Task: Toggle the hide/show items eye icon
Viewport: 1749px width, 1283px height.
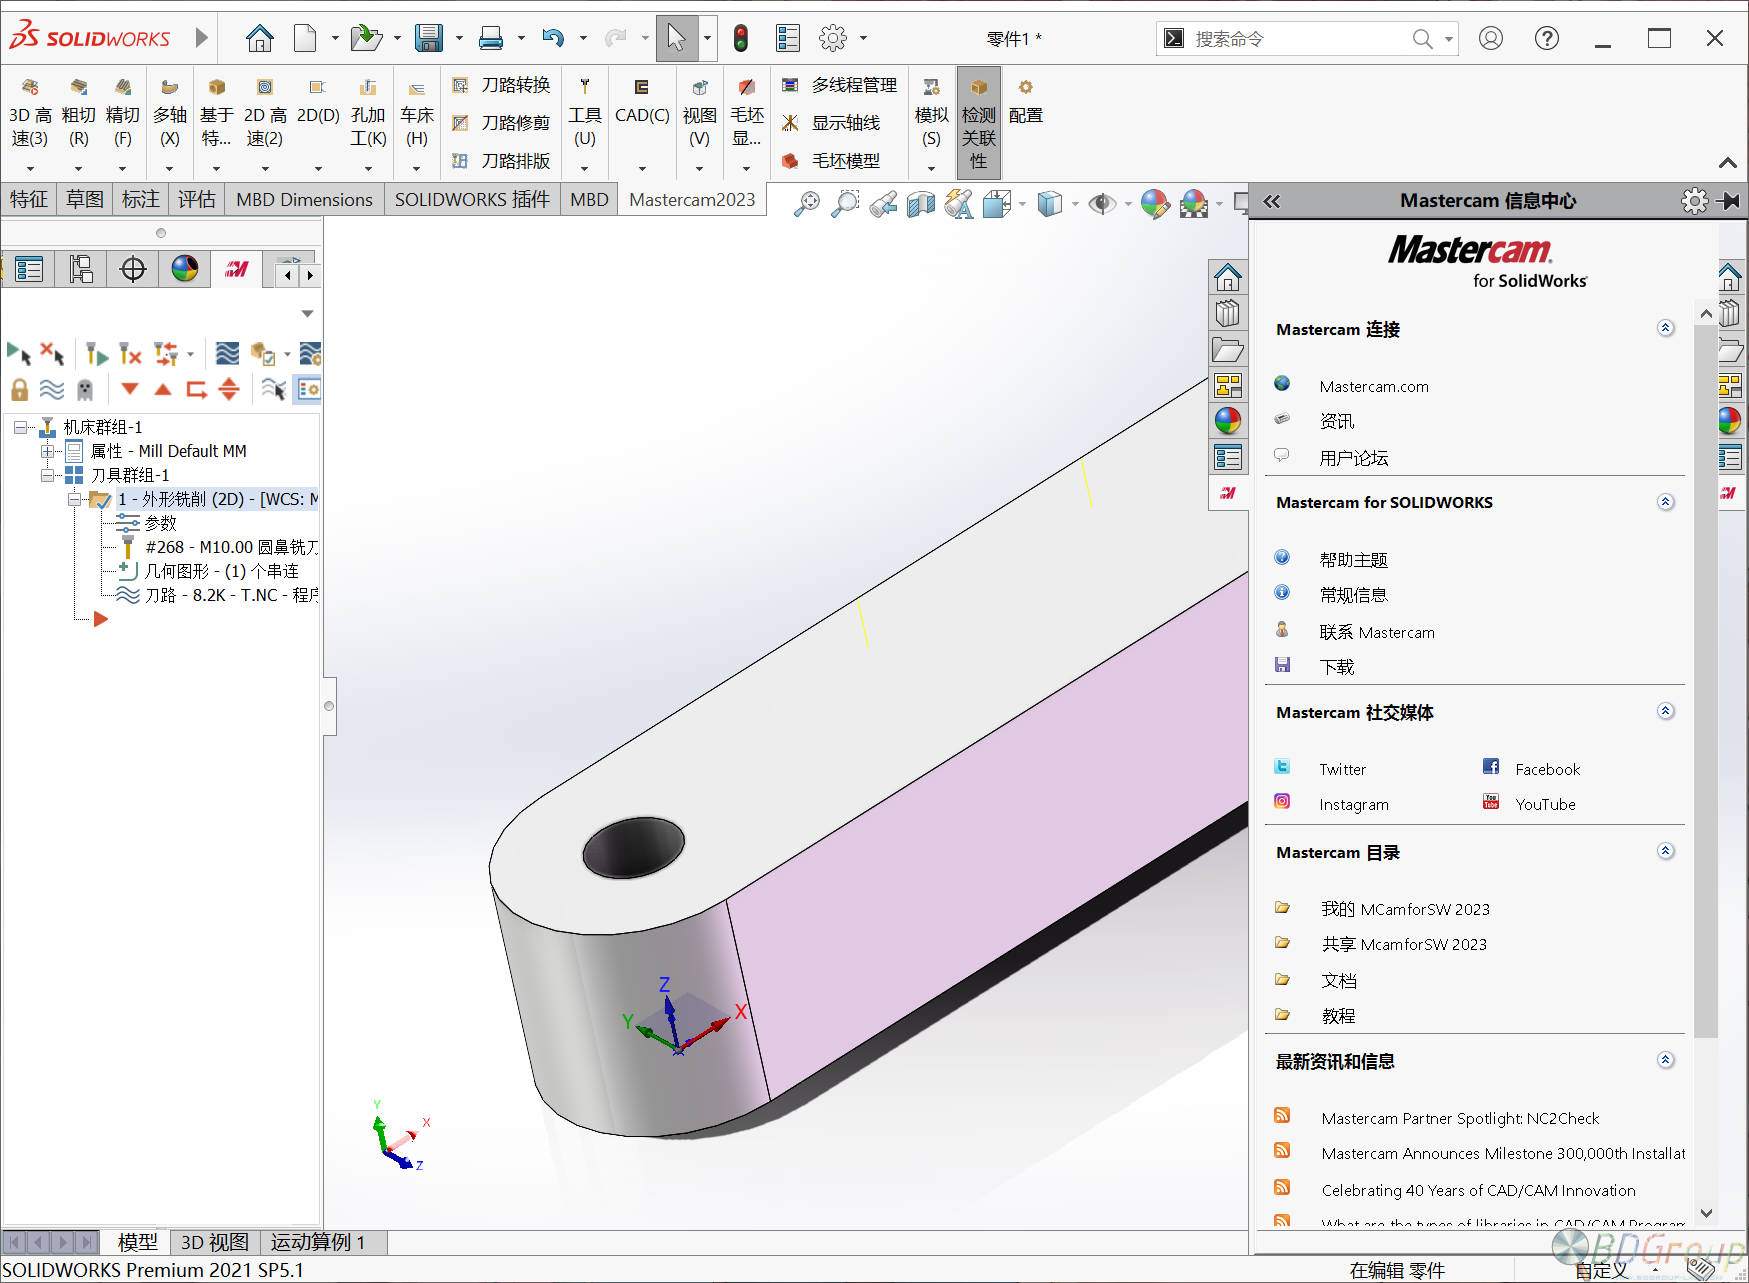Action: point(1101,203)
